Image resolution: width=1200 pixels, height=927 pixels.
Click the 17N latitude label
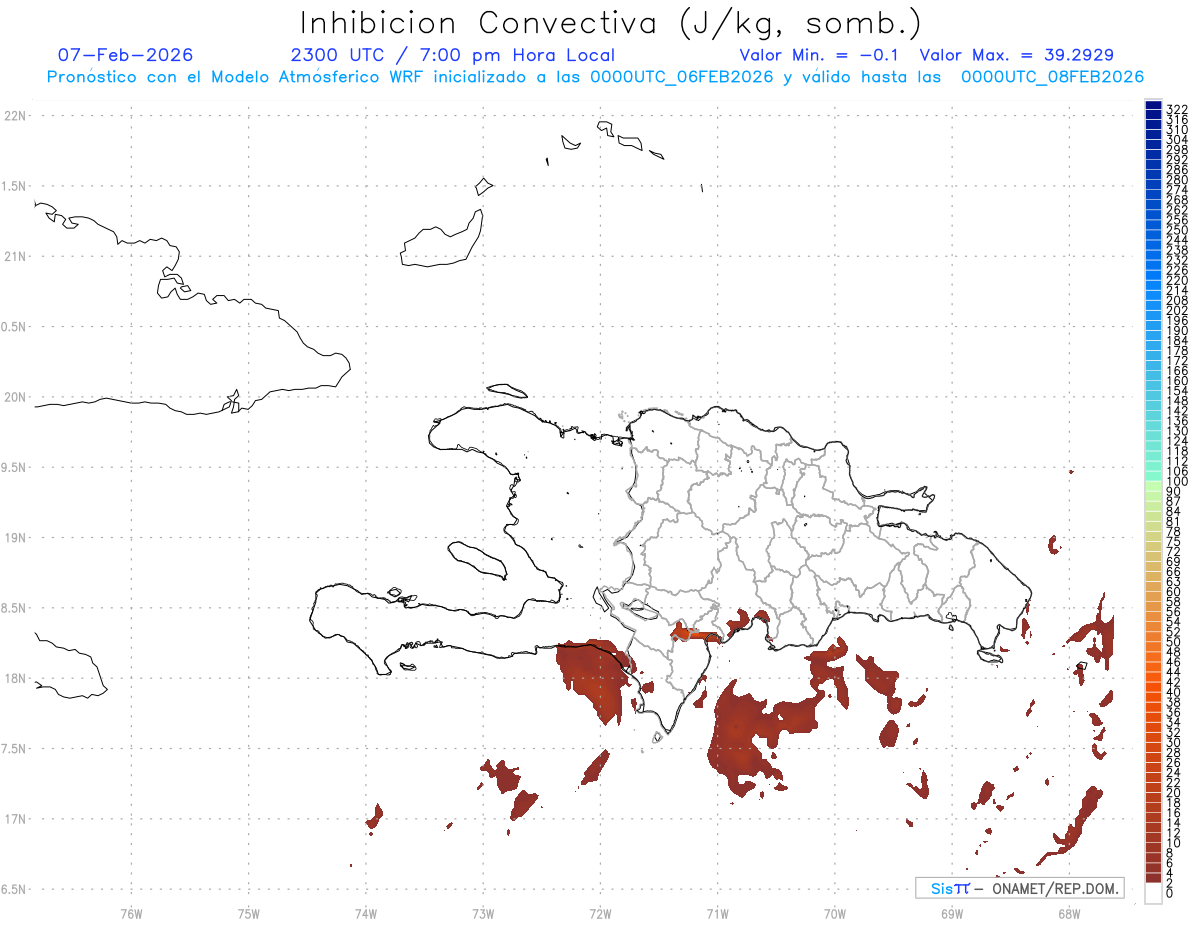(x=15, y=818)
